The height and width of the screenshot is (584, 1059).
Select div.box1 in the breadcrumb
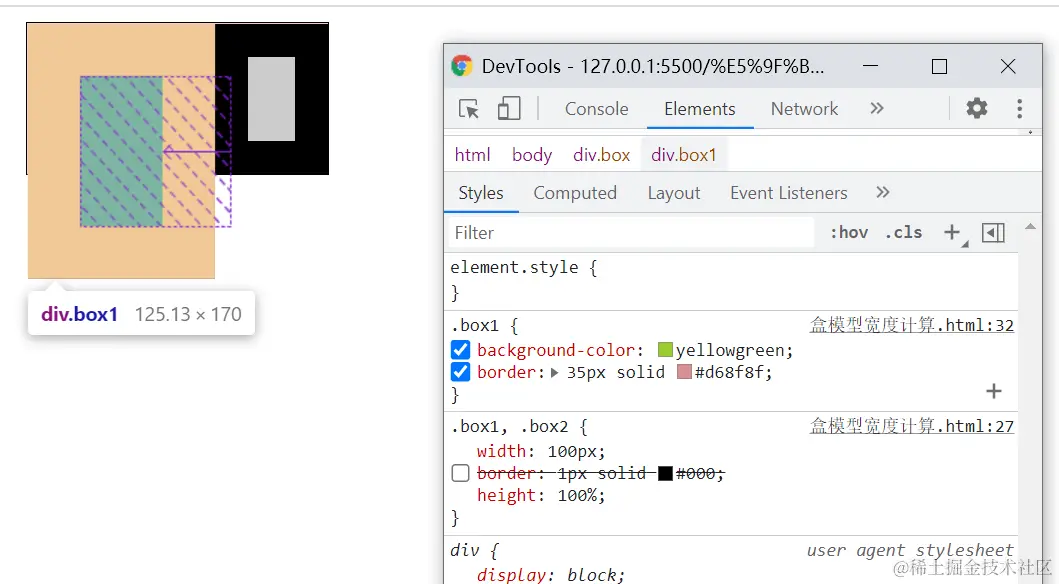point(683,155)
